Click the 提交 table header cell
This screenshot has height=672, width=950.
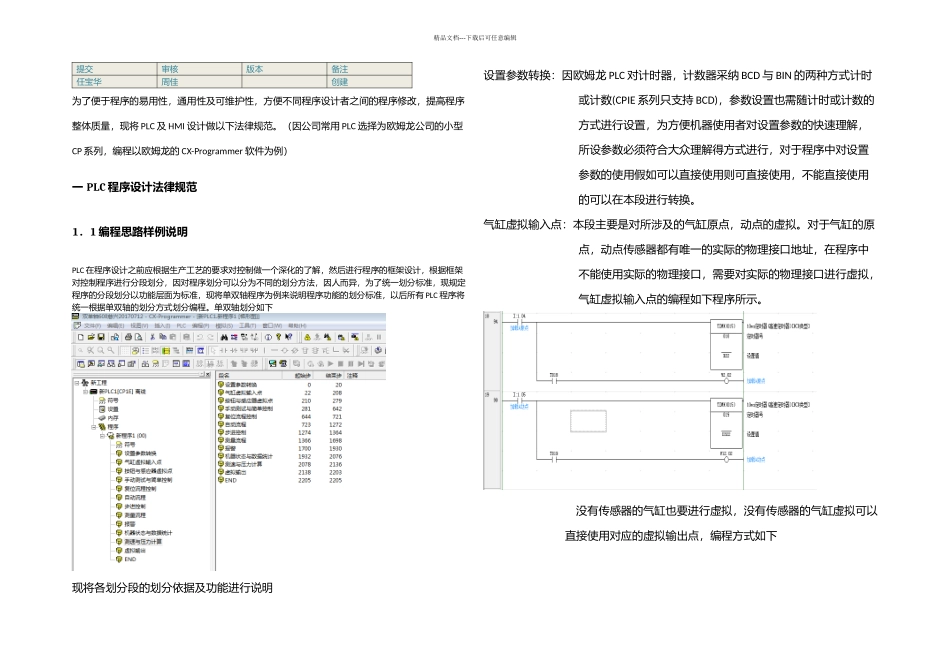tap(115, 69)
